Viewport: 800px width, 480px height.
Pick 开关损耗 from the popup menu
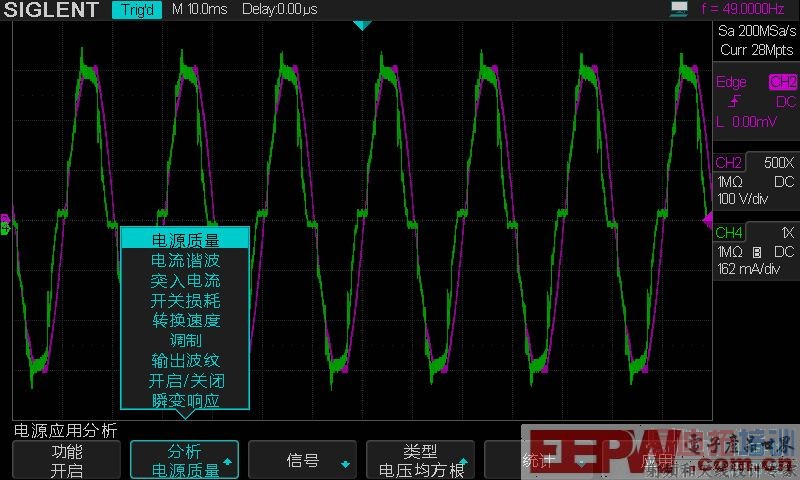click(185, 300)
